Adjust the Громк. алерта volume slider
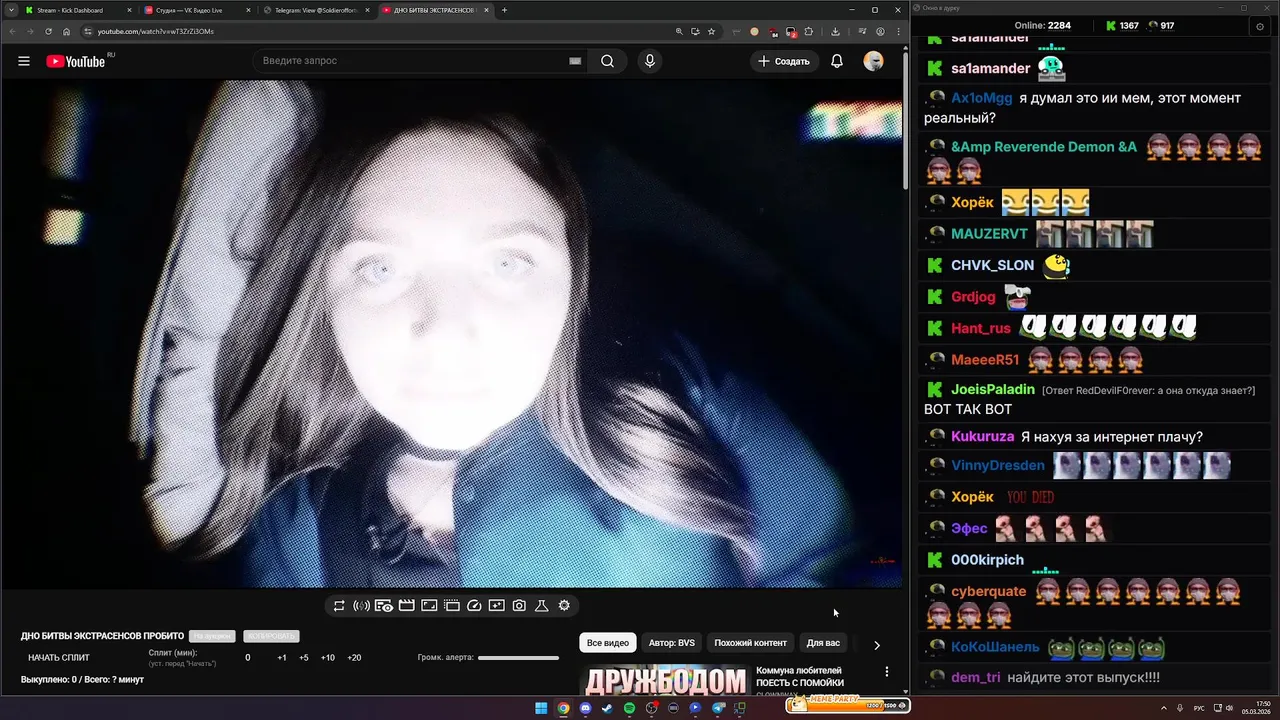The height and width of the screenshot is (720, 1280). coord(518,658)
